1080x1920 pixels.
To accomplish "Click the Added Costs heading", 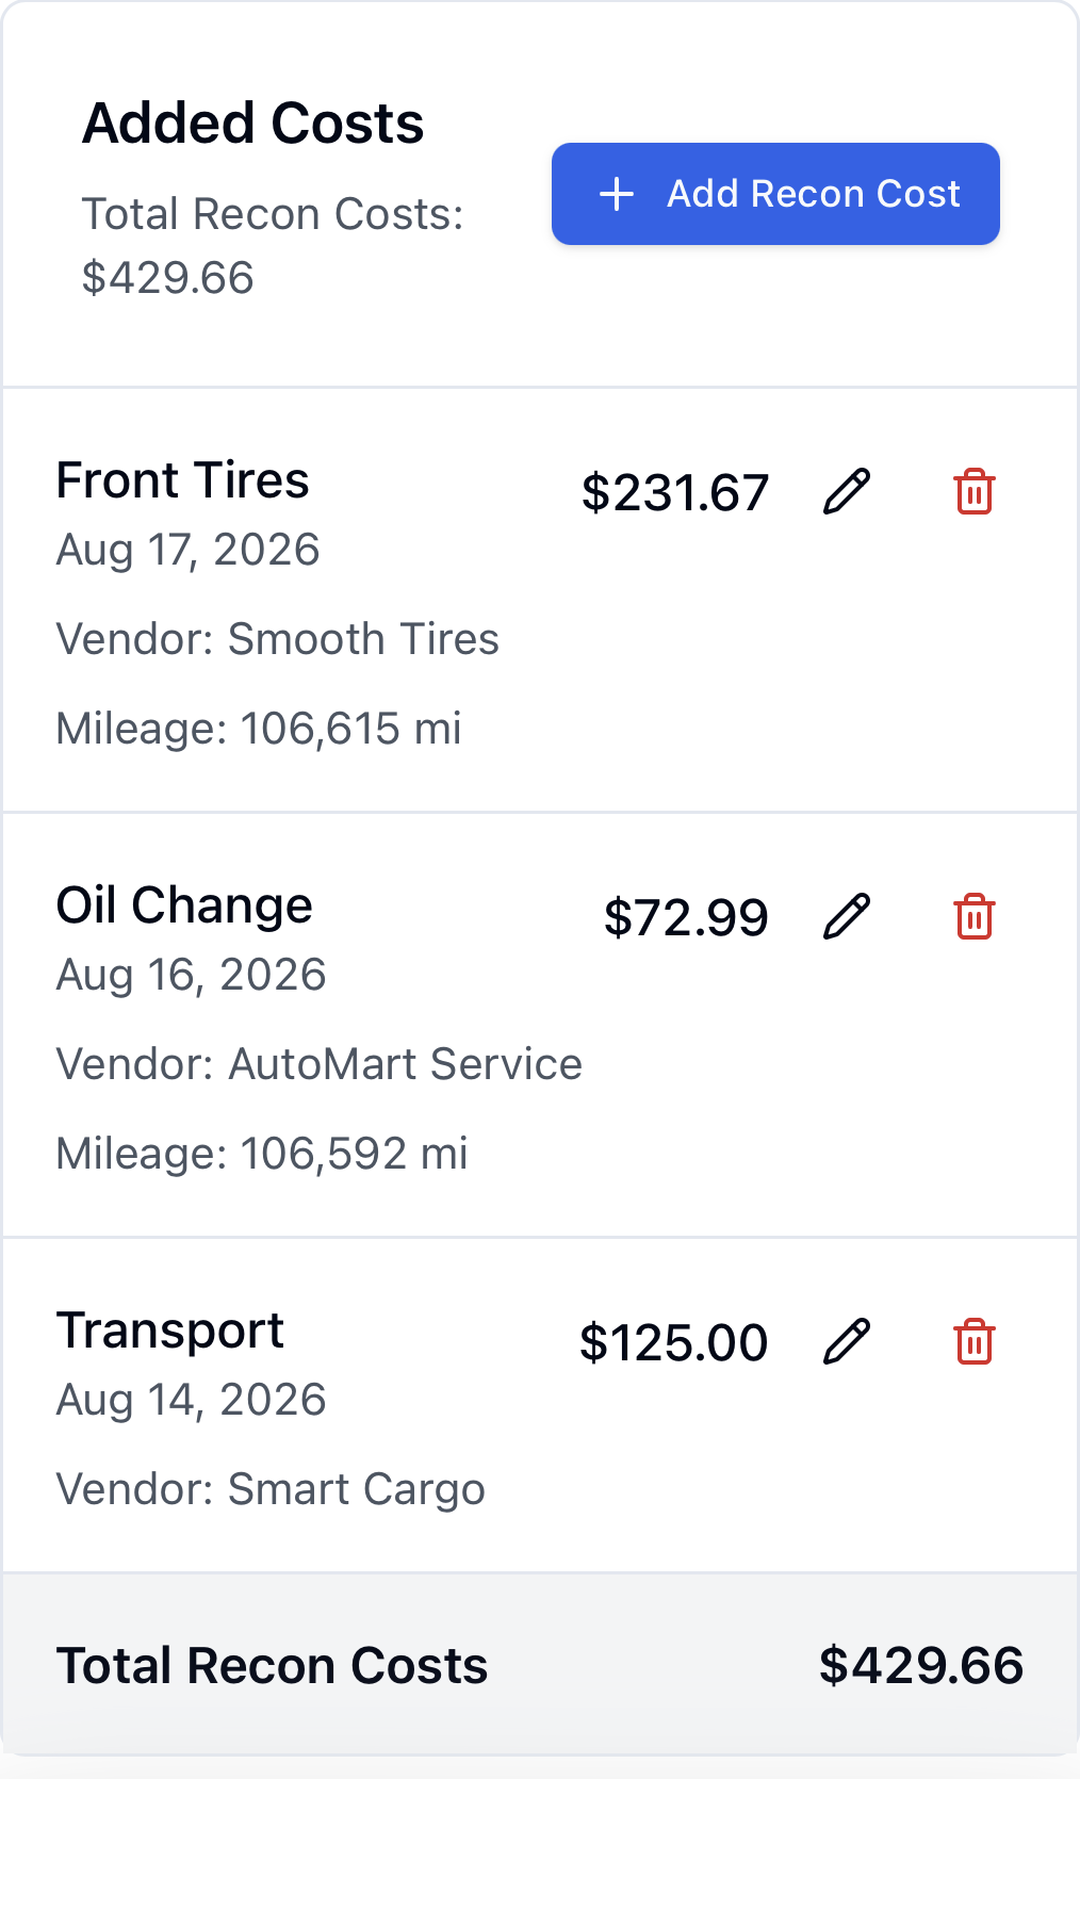I will point(253,123).
